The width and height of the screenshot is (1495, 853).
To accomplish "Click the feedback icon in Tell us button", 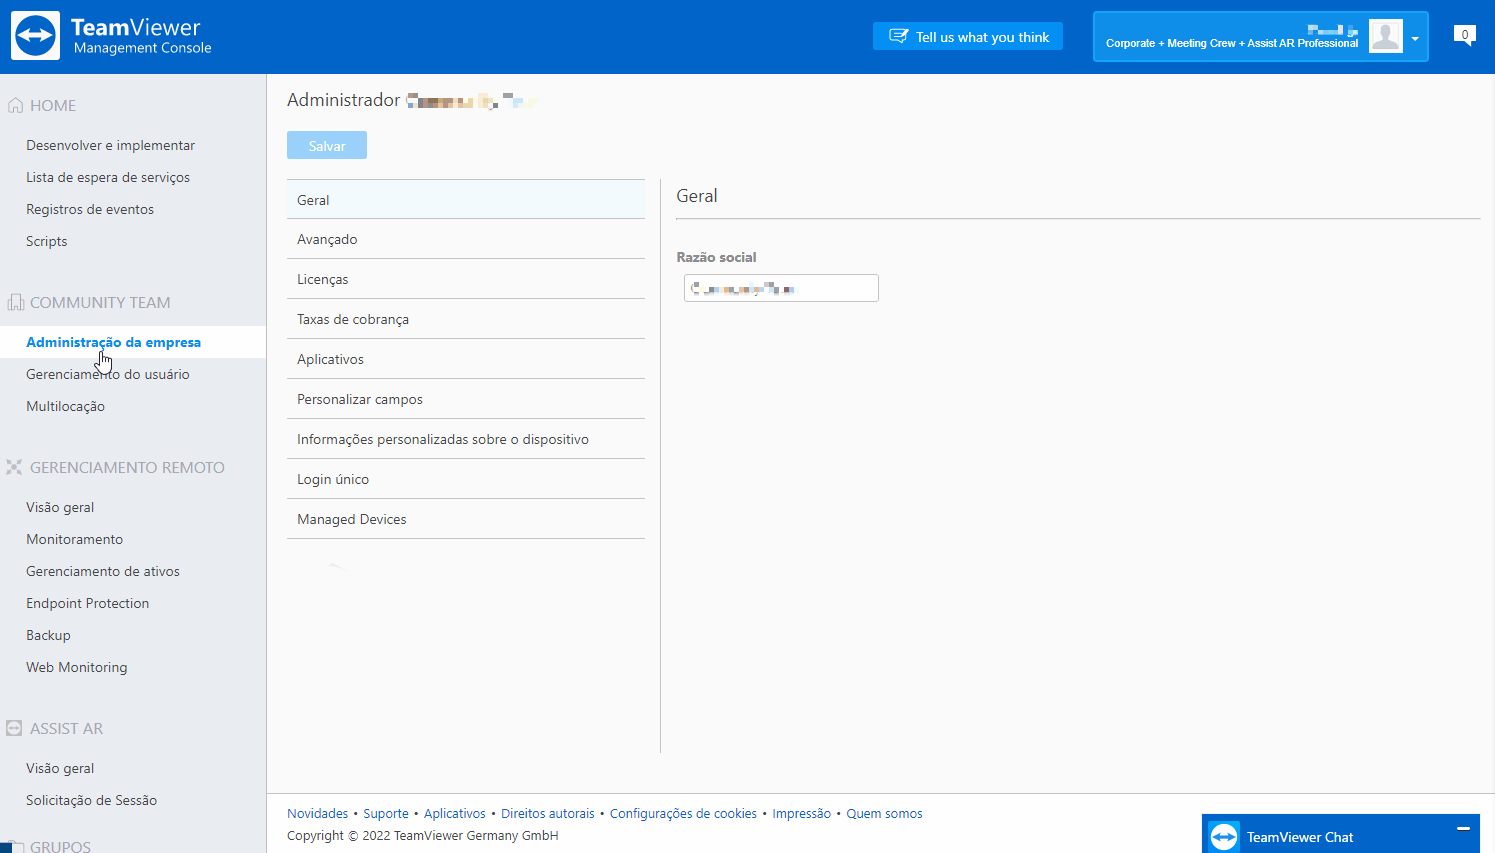I will pyautogui.click(x=899, y=36).
